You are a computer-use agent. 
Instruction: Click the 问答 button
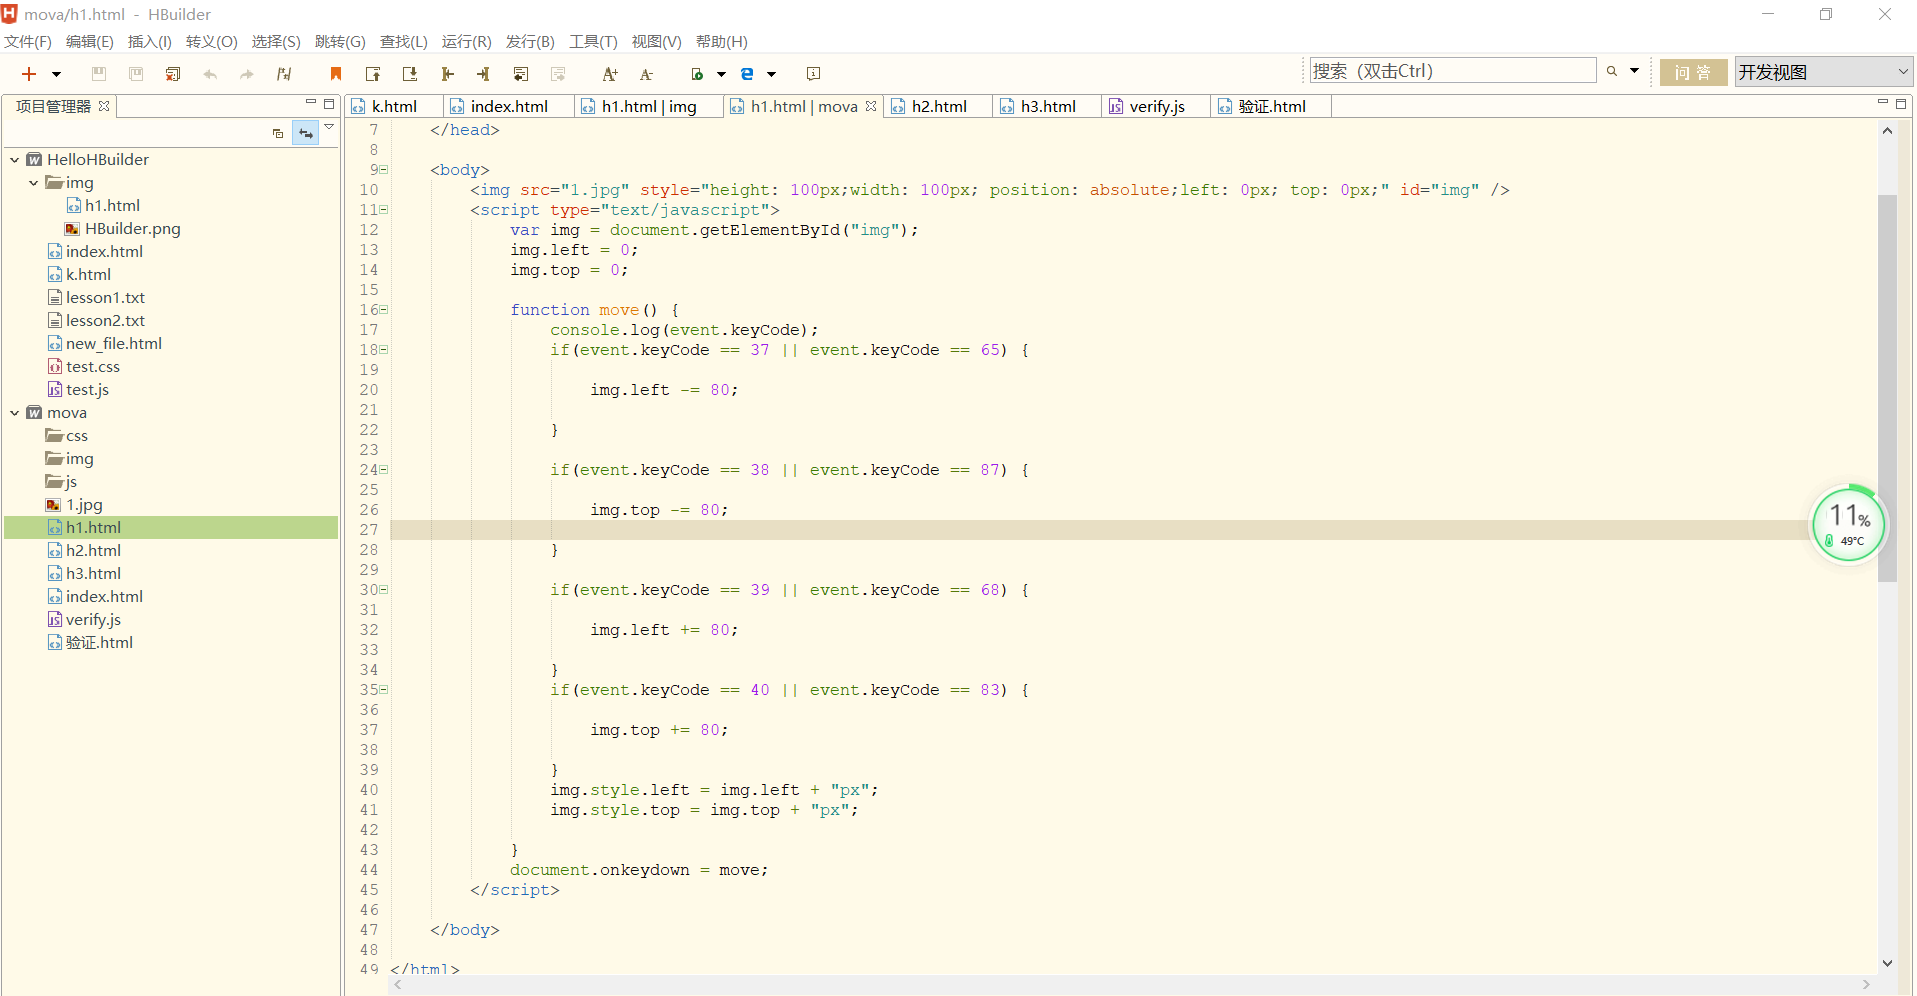(x=1692, y=71)
